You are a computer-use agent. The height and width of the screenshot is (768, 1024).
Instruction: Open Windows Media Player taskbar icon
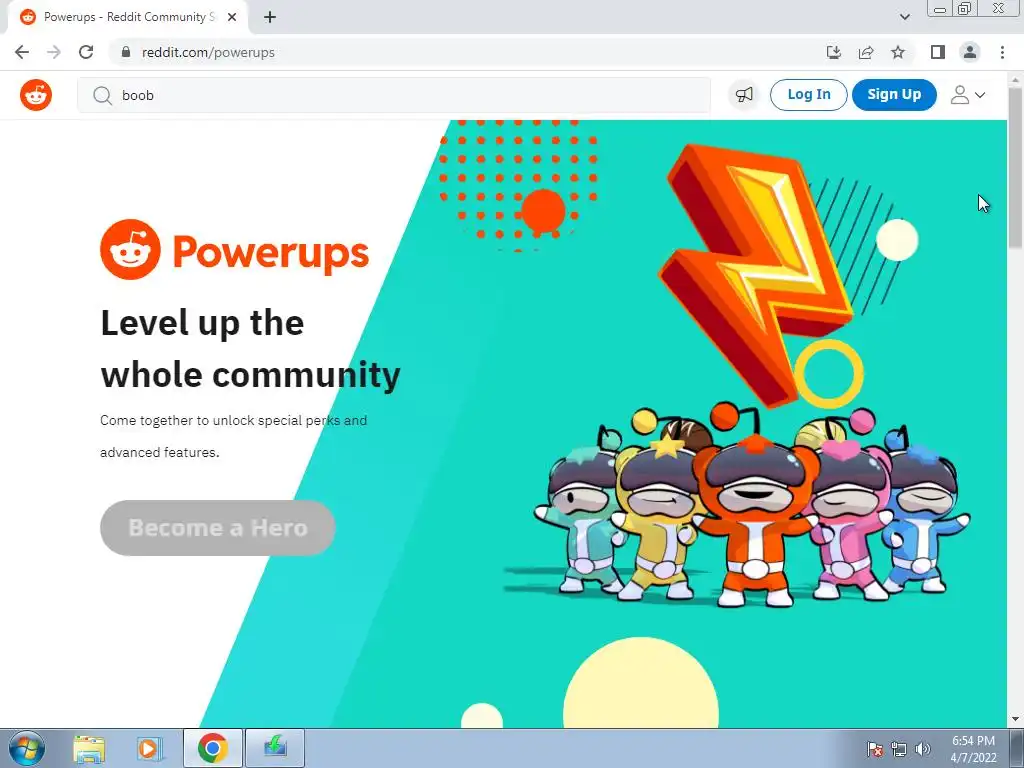(x=150, y=748)
